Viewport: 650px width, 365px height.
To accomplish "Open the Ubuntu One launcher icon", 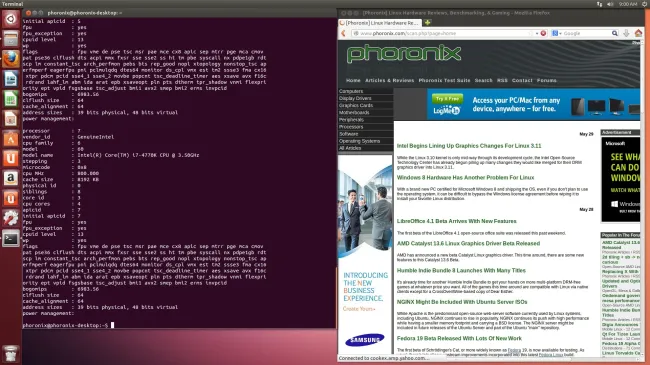I will click(x=11, y=158).
